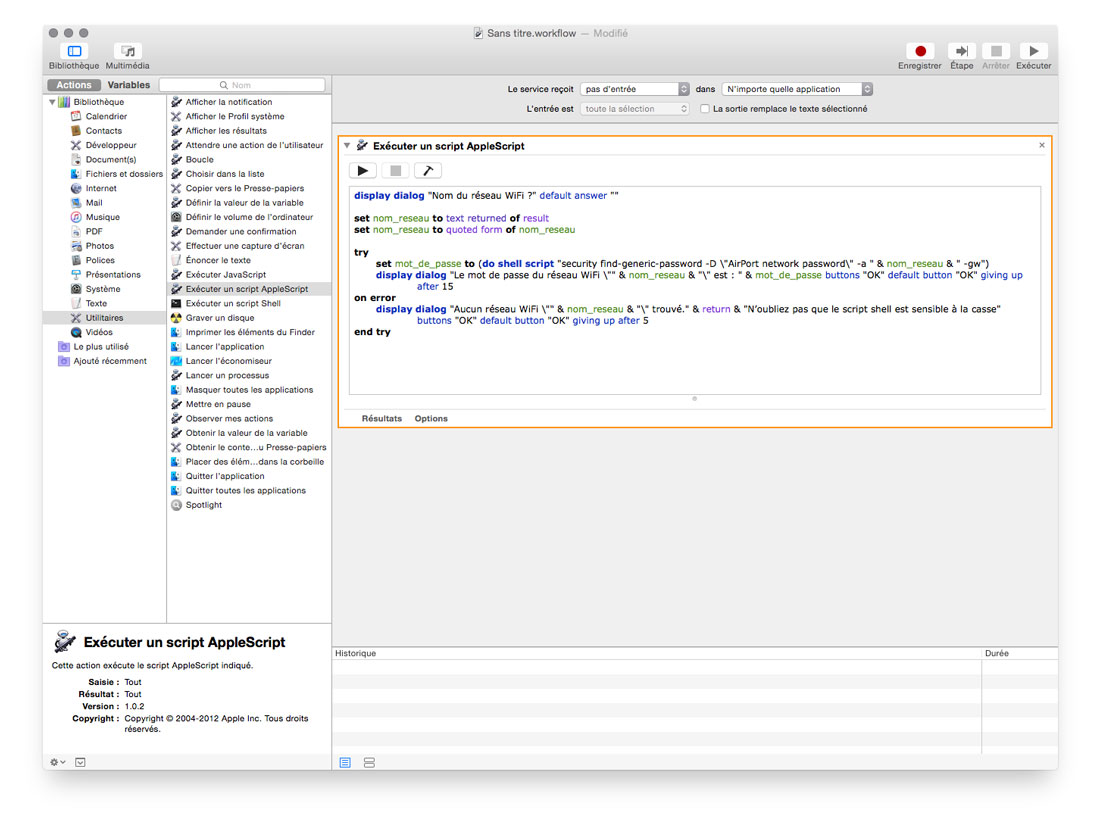
Task: Select the Photos library category
Action: (100, 246)
